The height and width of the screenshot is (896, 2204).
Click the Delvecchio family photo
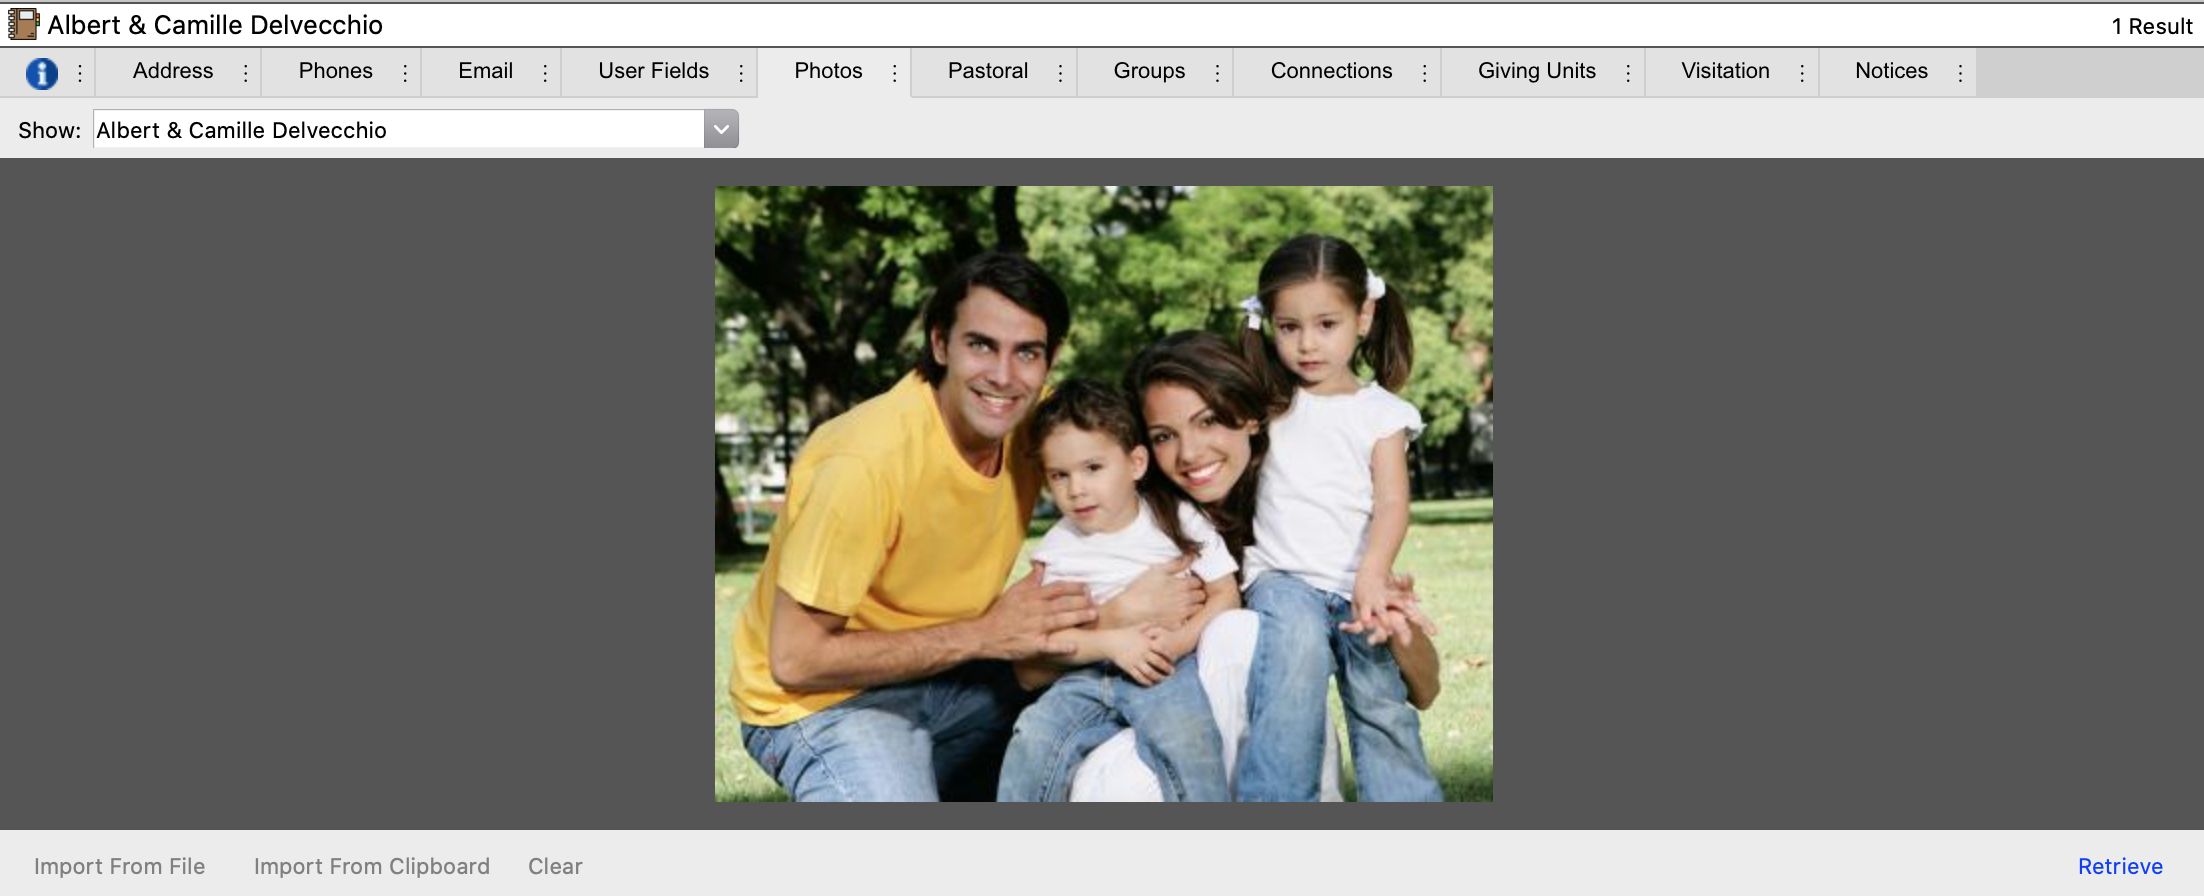click(x=1103, y=494)
